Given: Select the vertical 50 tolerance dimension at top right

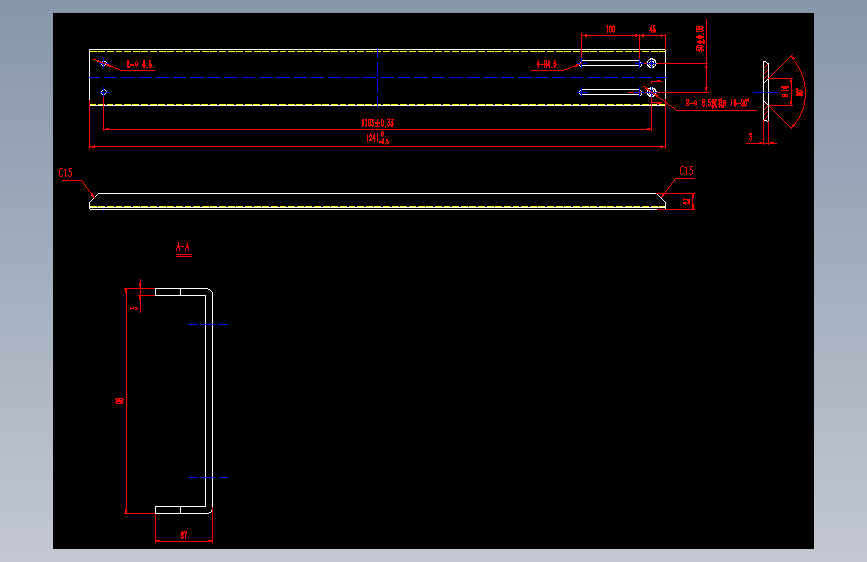Looking at the screenshot, I should [701, 38].
